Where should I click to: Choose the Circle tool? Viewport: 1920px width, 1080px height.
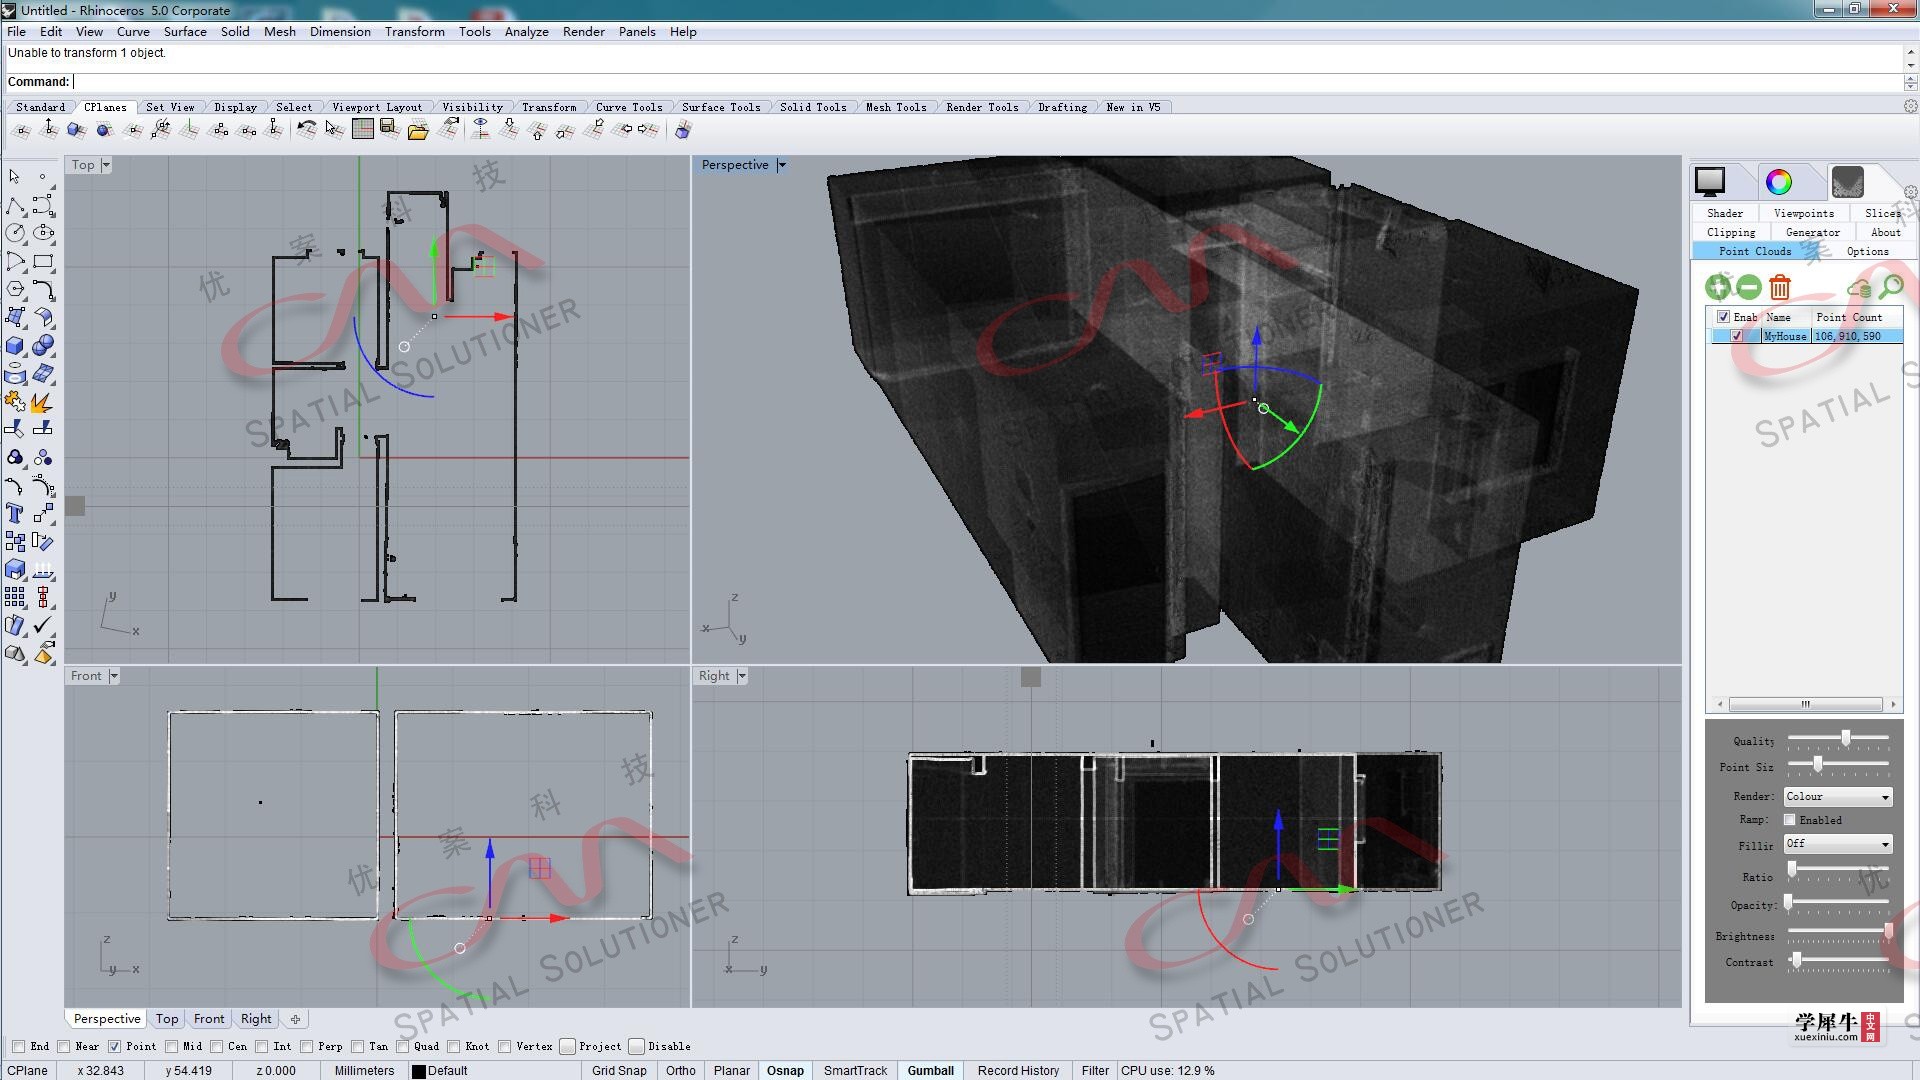15,233
